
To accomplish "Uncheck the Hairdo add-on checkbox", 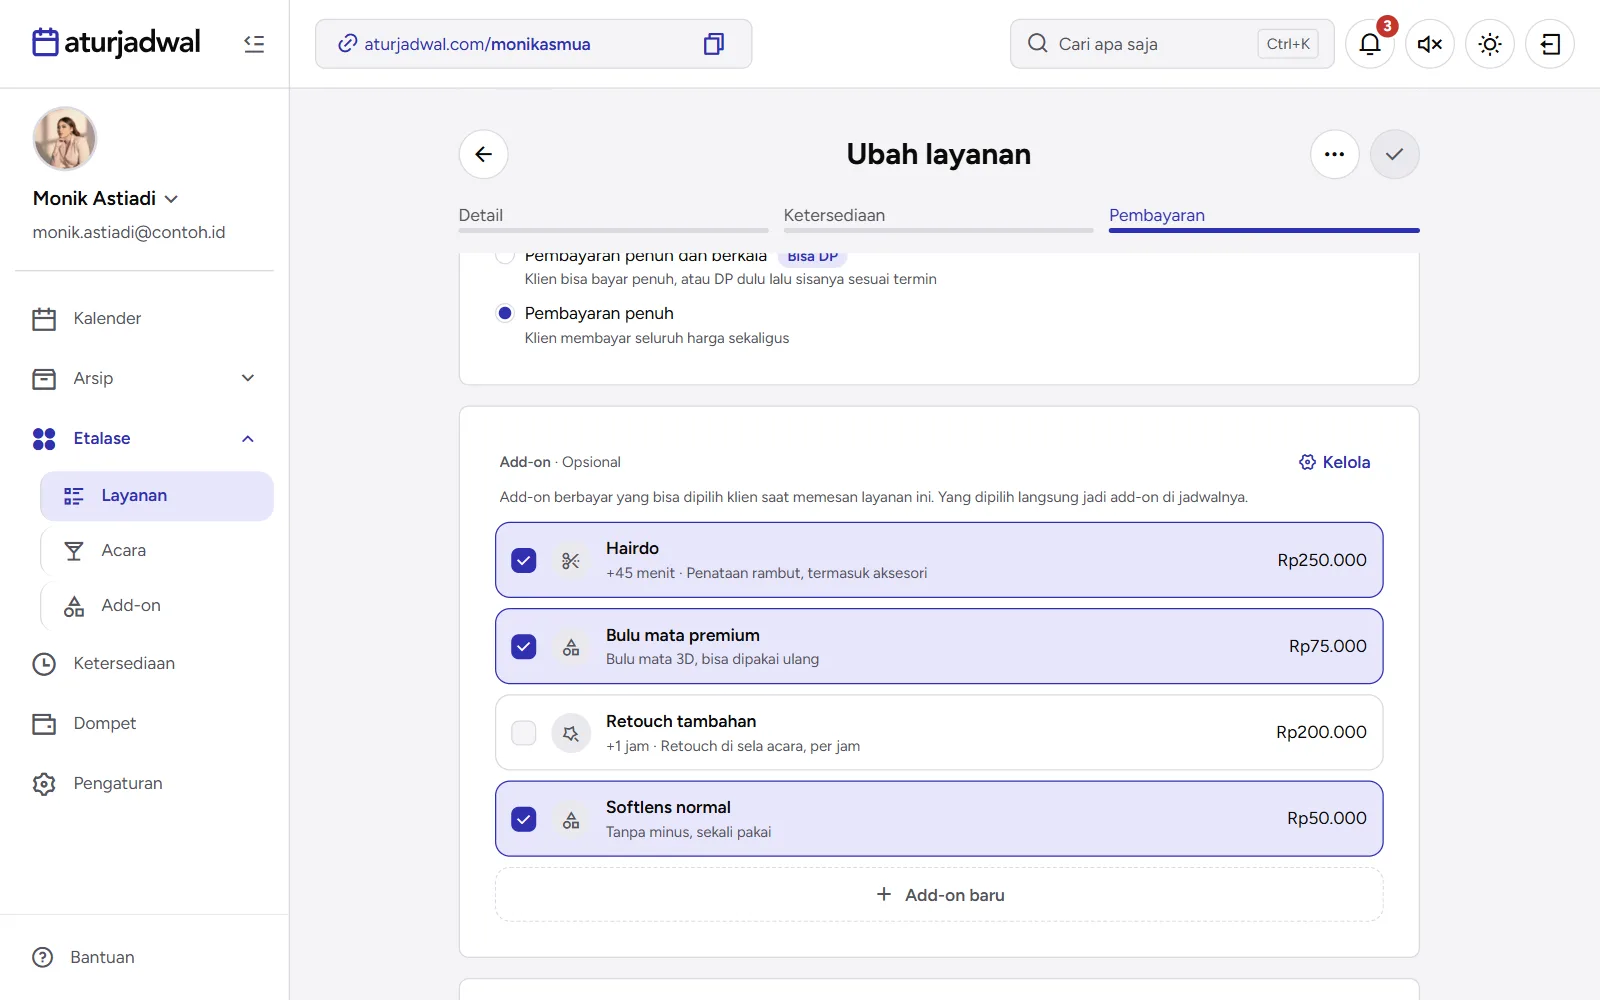I will point(524,561).
